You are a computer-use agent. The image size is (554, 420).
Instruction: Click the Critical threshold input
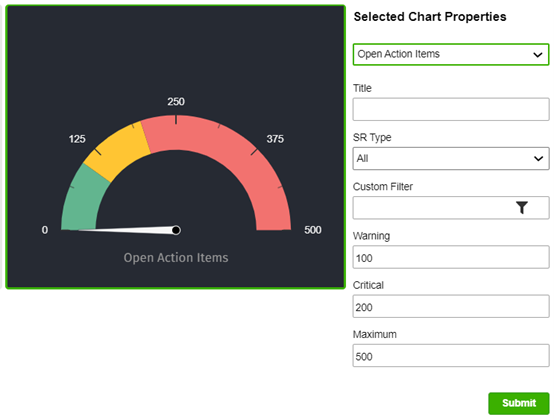click(x=451, y=306)
